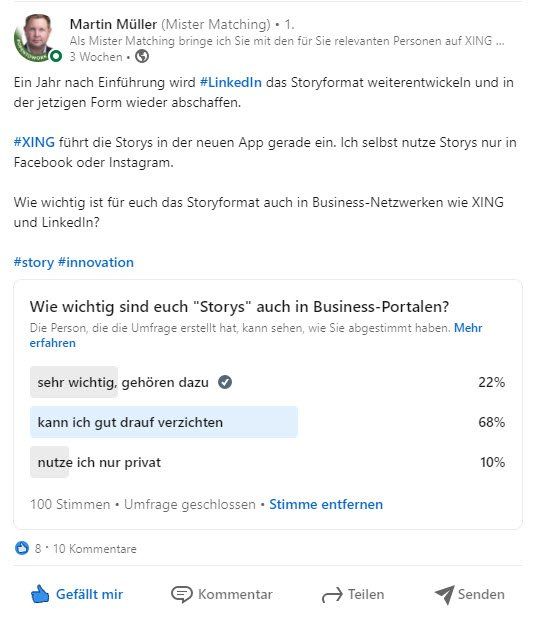Viewport: 538px width, 620px height.
Task: Click Martin Müller's profile photo
Action: pyautogui.click(x=38, y=38)
